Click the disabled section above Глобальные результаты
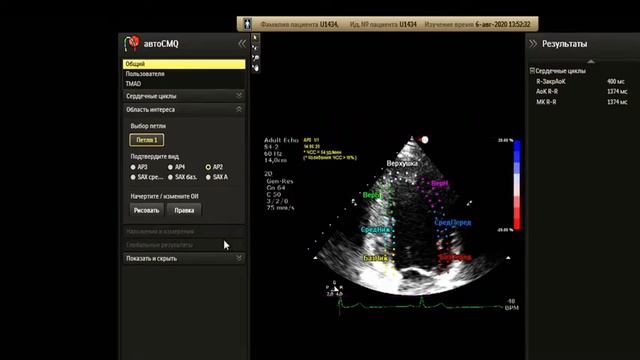 click(184, 231)
